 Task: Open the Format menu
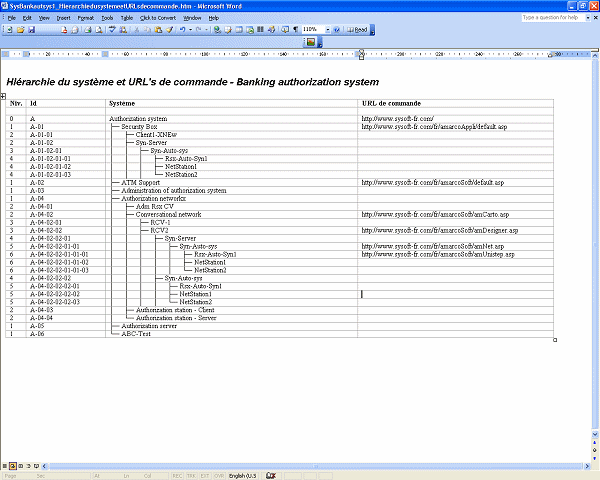pyautogui.click(x=85, y=18)
